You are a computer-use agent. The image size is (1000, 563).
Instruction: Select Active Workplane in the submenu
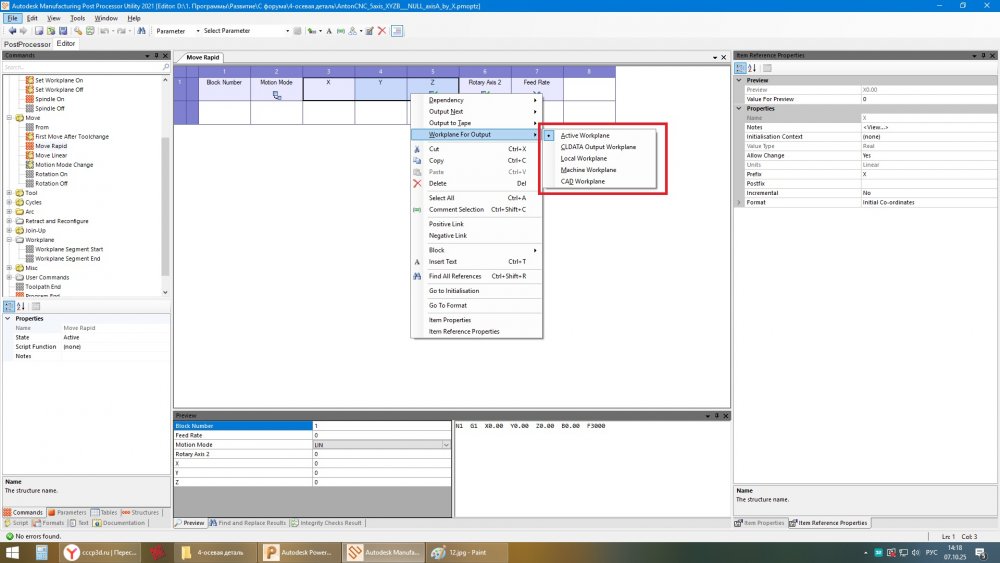[x=585, y=135]
